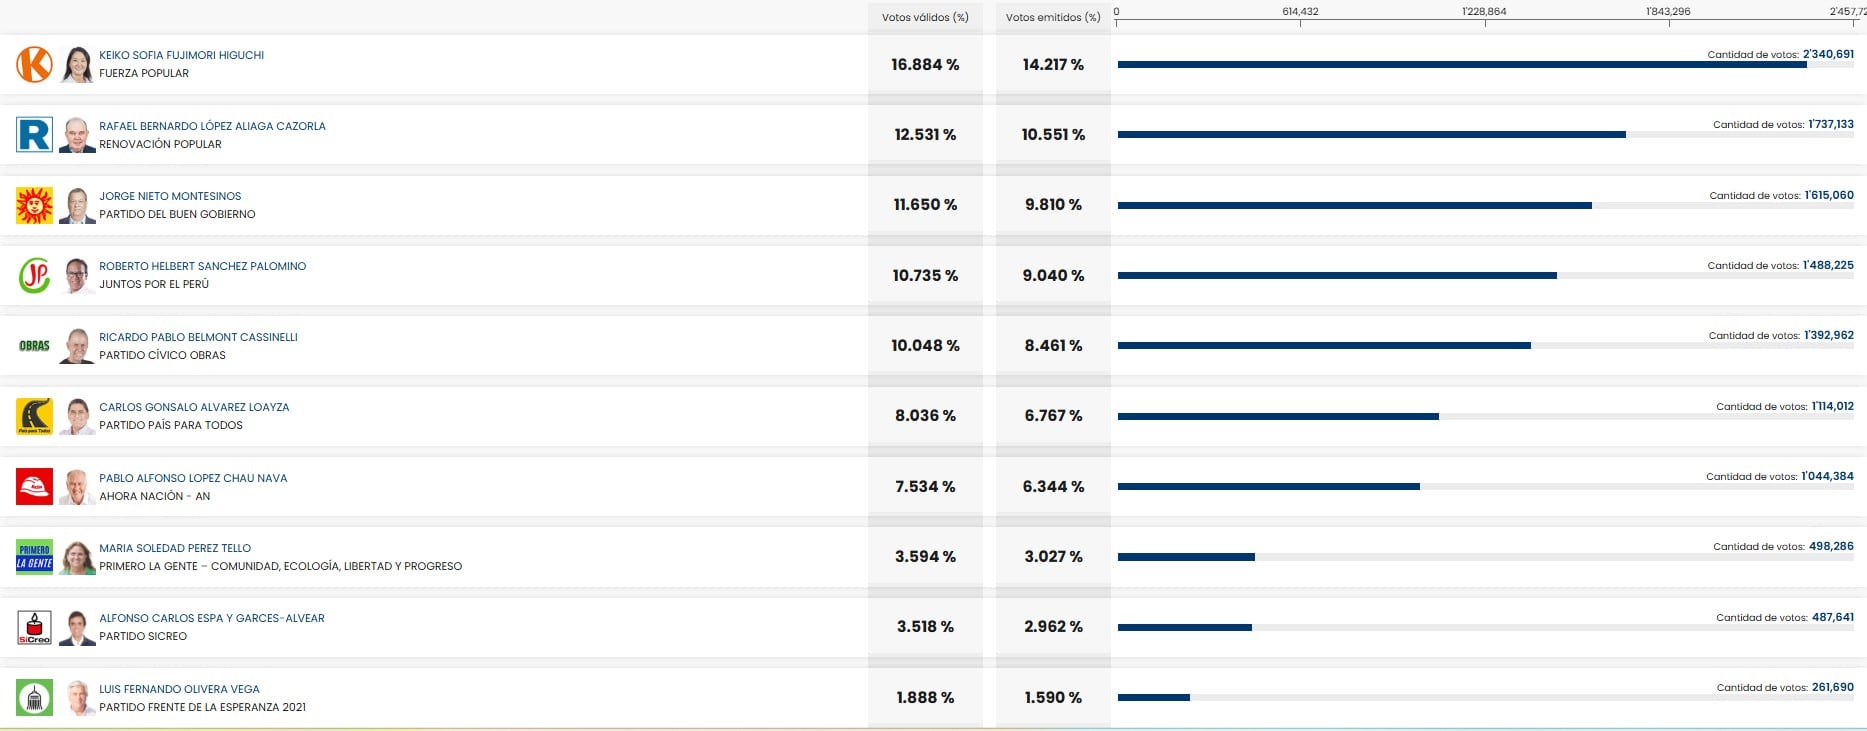Image resolution: width=1867 pixels, height=731 pixels.
Task: Click Luis Fernando Olivera Vega's vote bar
Action: point(1154,698)
